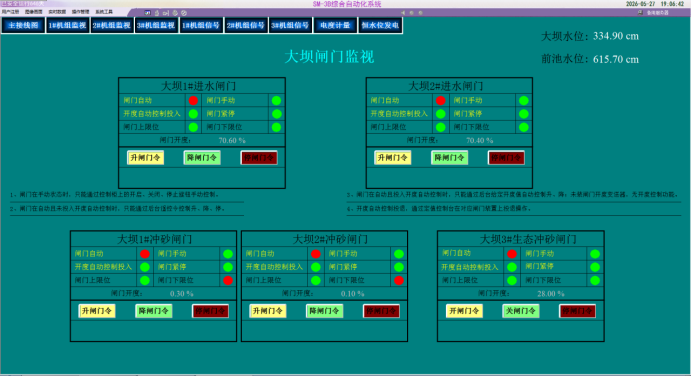Open the 实时数据 menu

click(x=57, y=12)
